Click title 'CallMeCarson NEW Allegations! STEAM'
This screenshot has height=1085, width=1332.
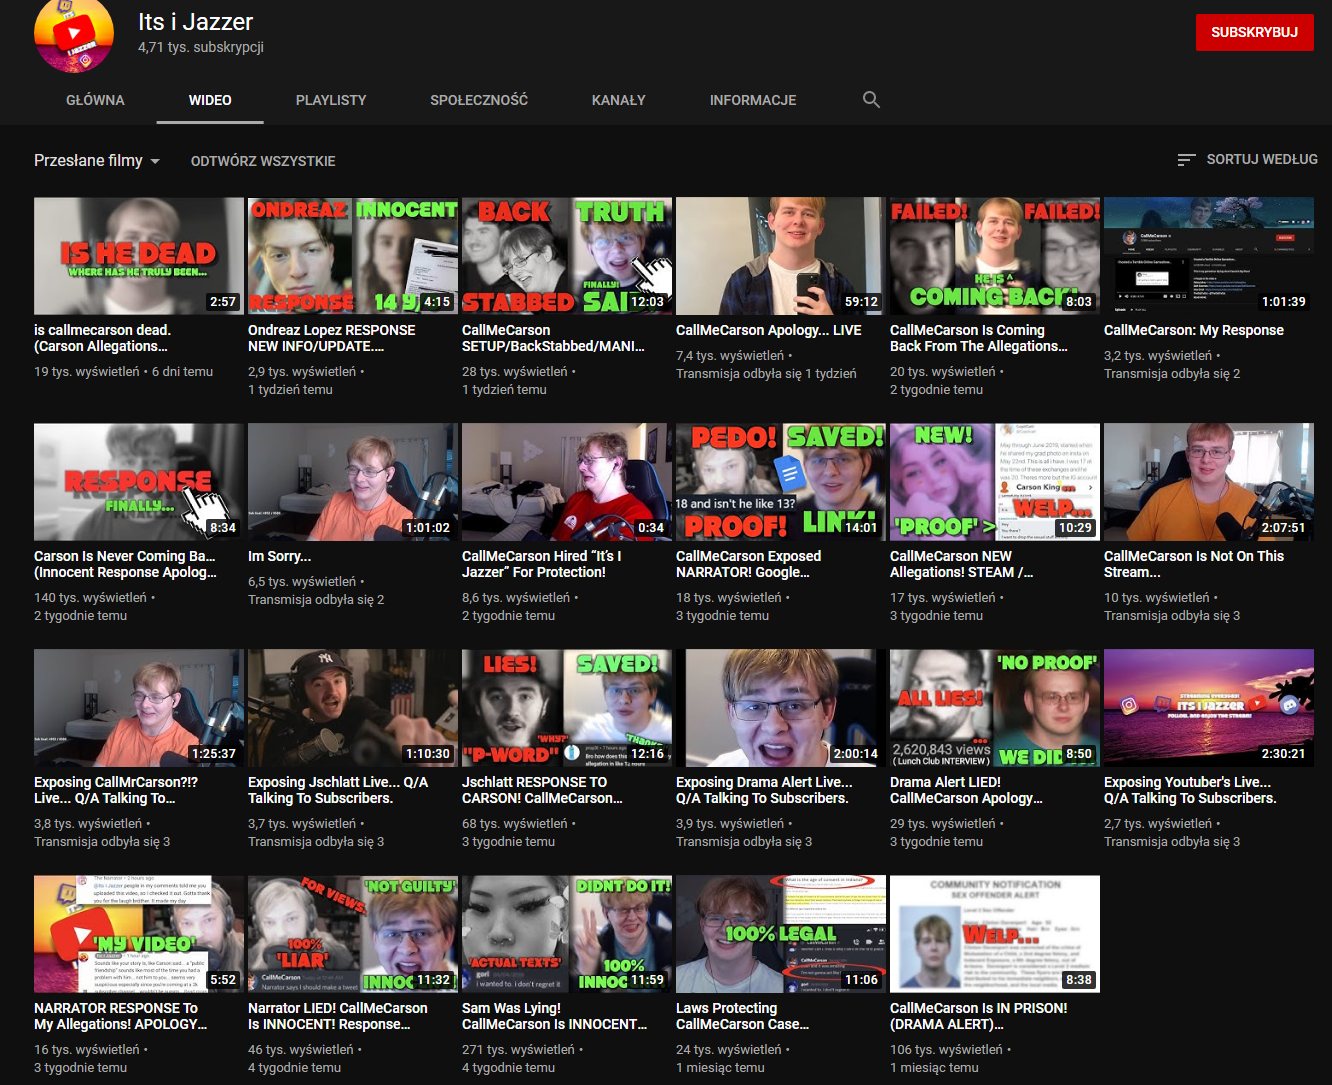961,564
